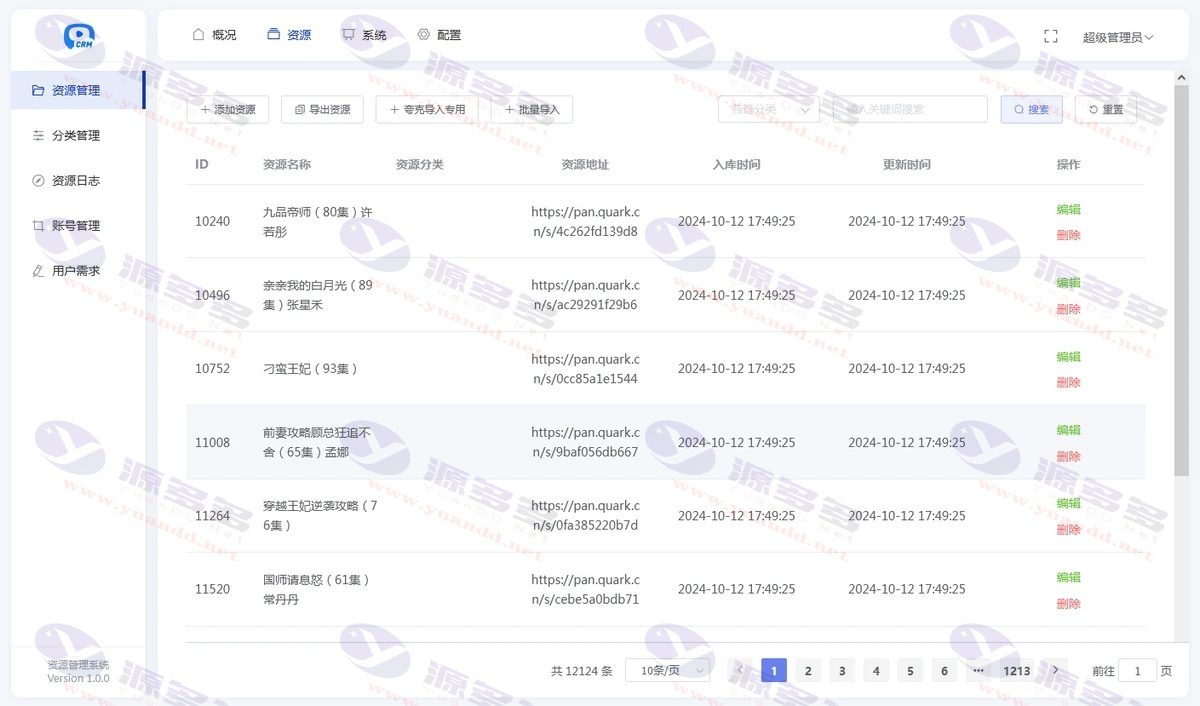1200x706 pixels.
Task: Open 账号管理 in the sidebar
Action: tap(78, 226)
